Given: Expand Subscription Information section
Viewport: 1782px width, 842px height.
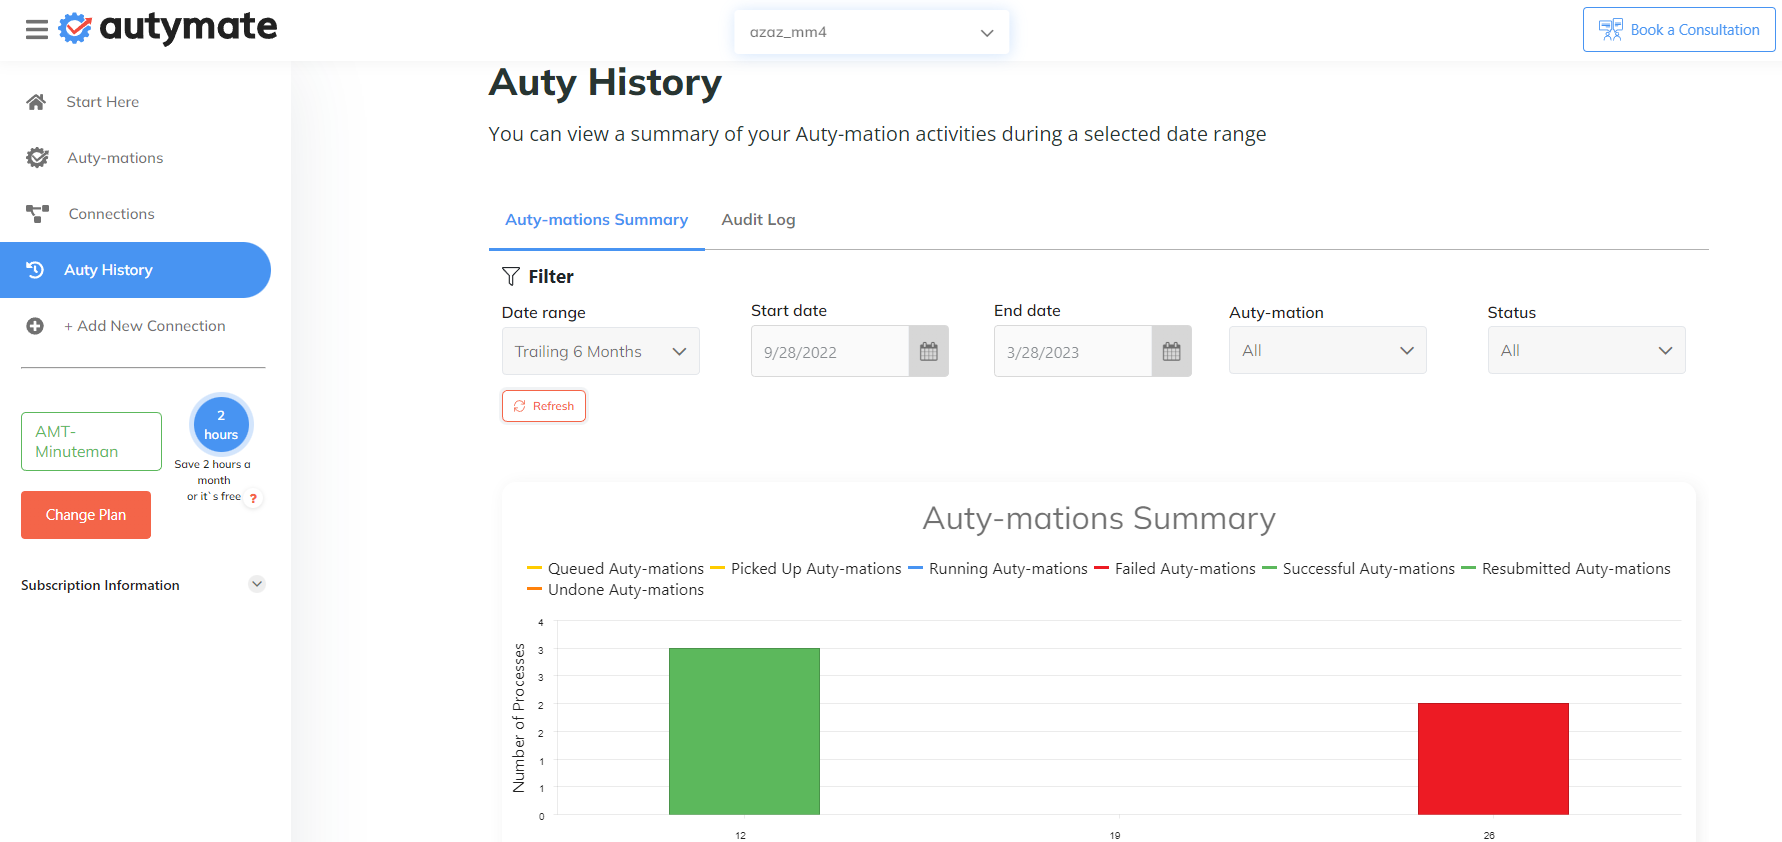Looking at the screenshot, I should point(257,584).
